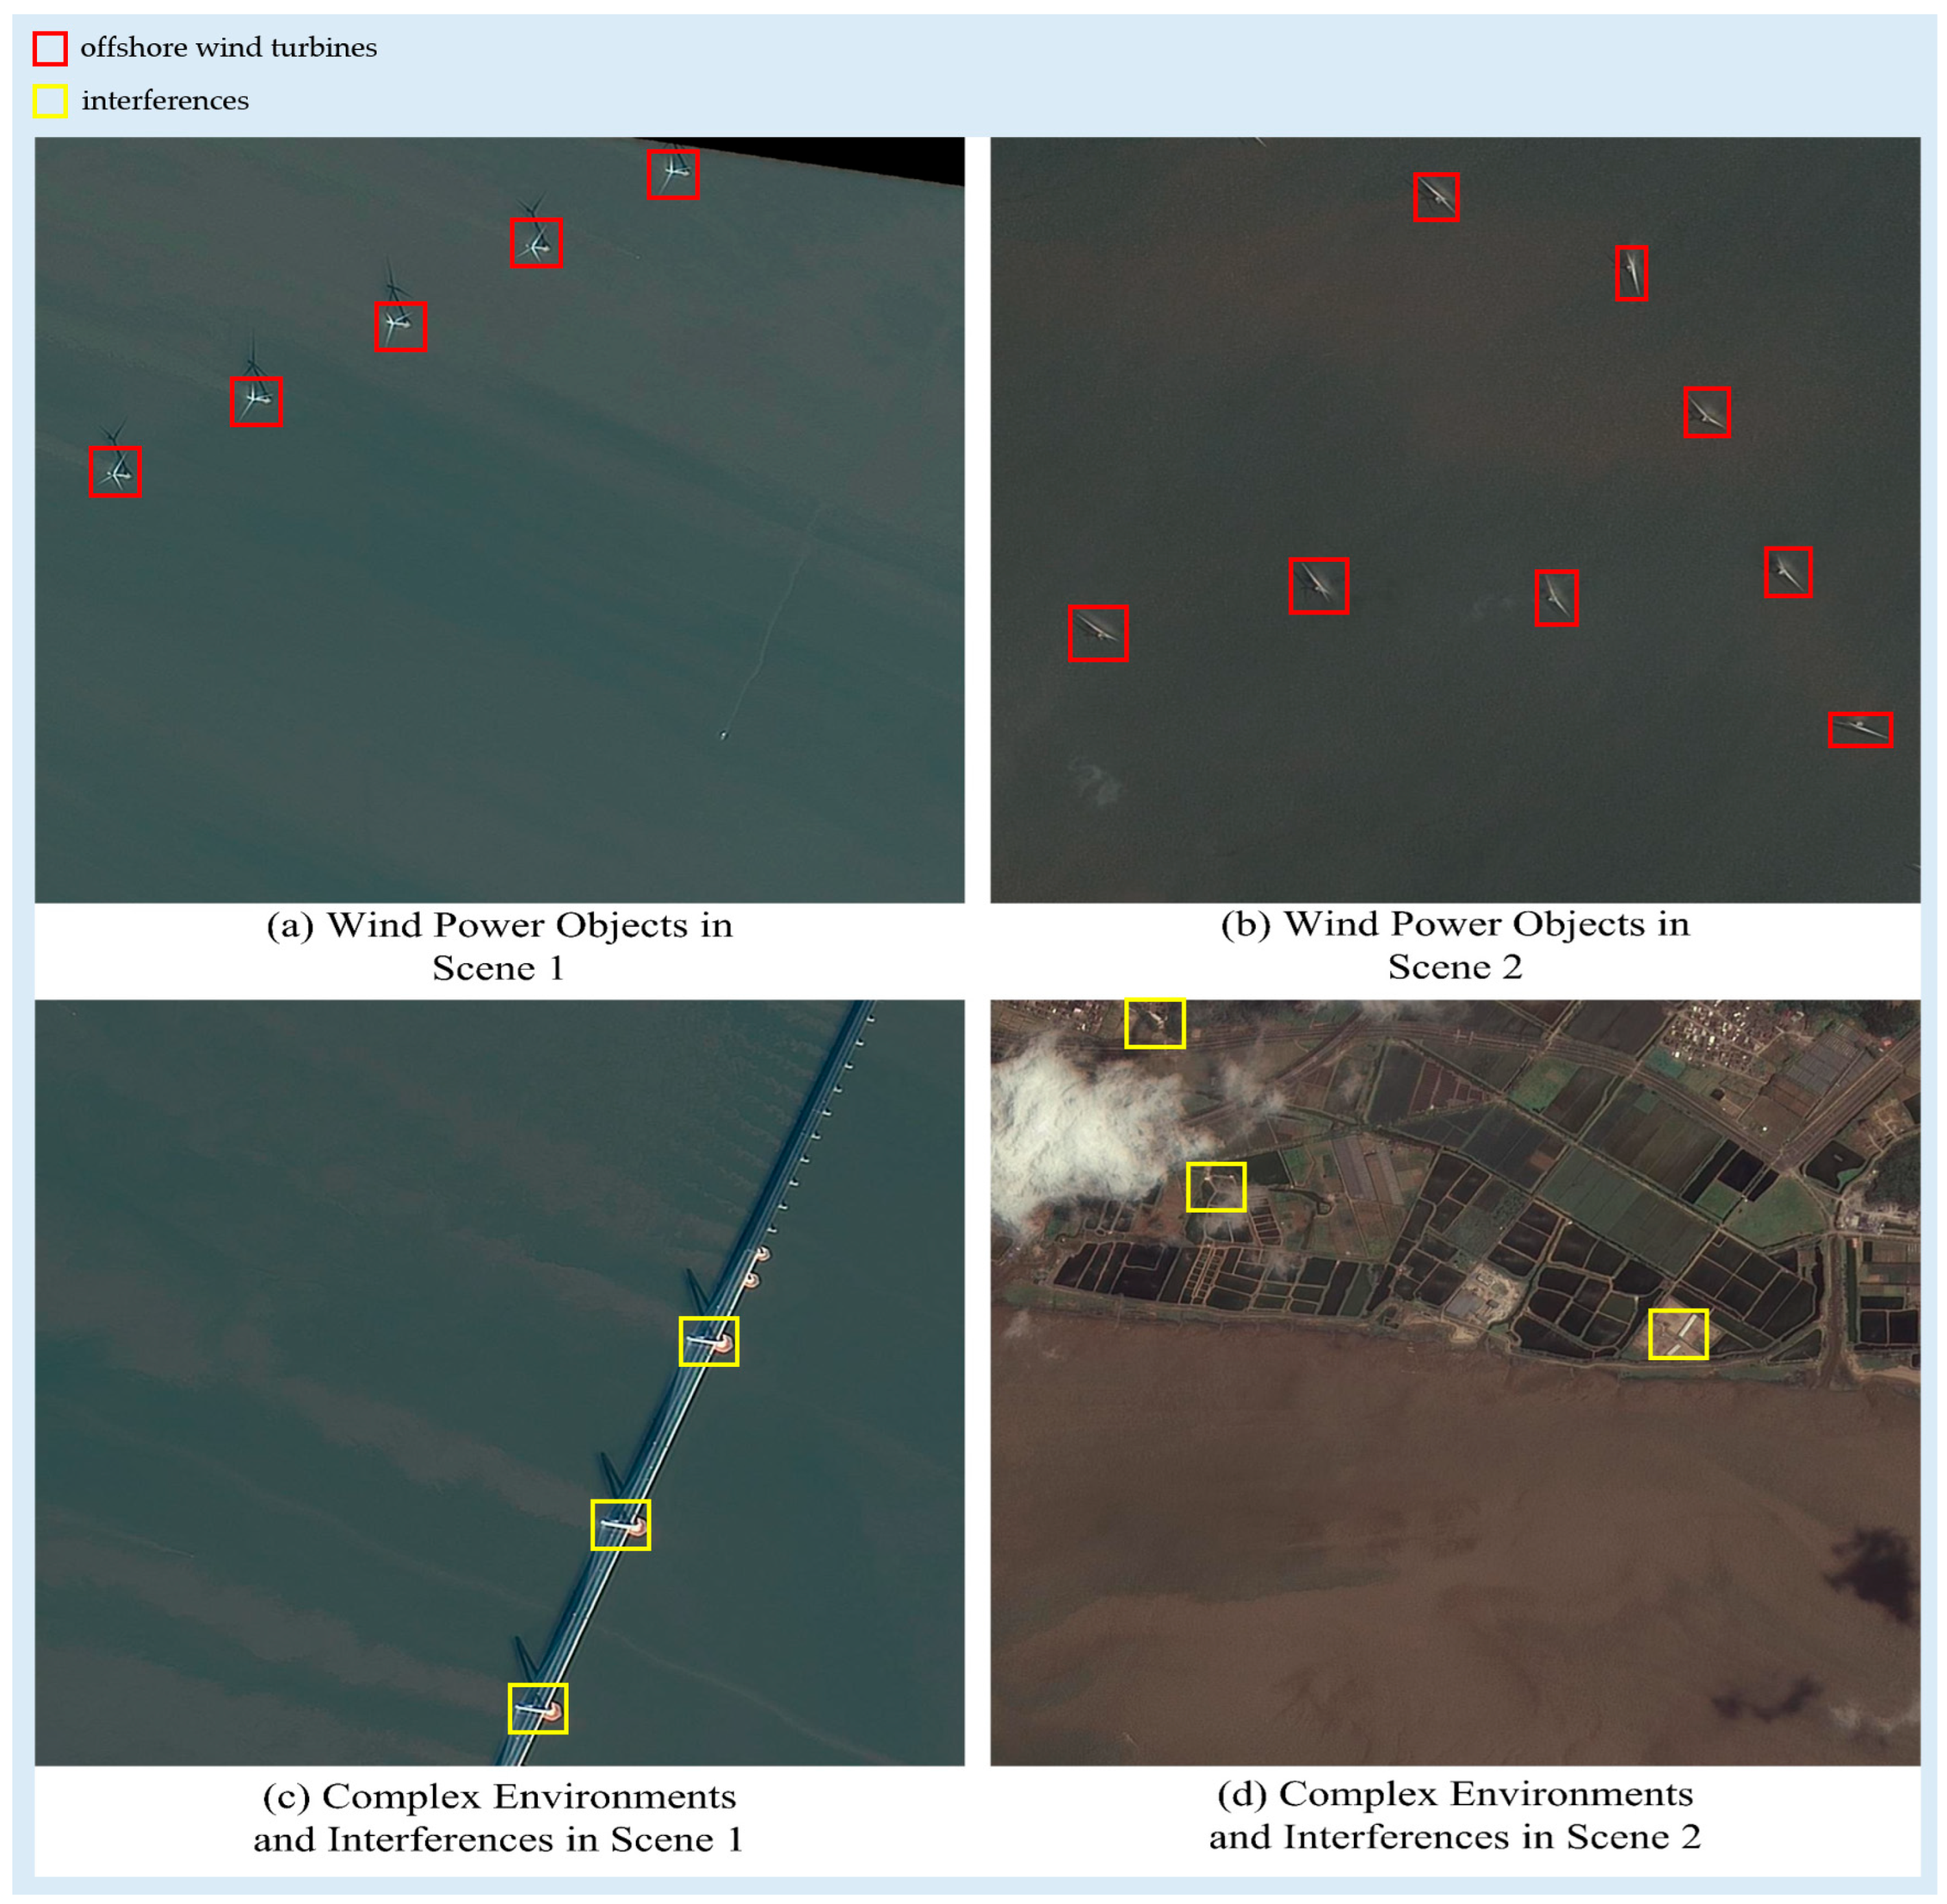Click the leftmost red turbine box in panel (b)
The image size is (1947, 1904).
(x=1098, y=633)
